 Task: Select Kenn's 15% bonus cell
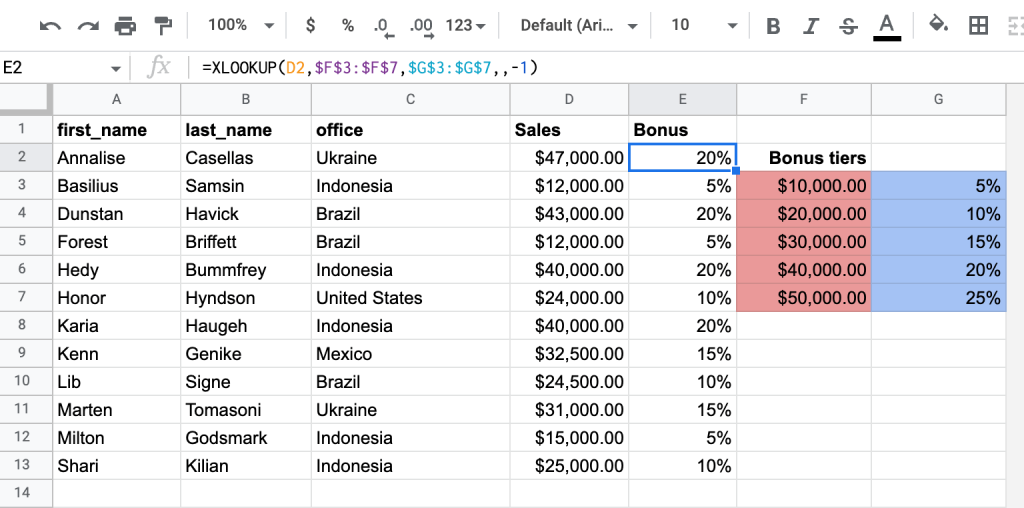tap(682, 354)
